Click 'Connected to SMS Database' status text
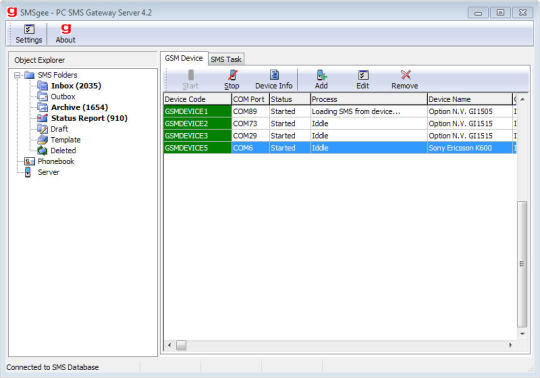The width and height of the screenshot is (540, 378). [53, 367]
